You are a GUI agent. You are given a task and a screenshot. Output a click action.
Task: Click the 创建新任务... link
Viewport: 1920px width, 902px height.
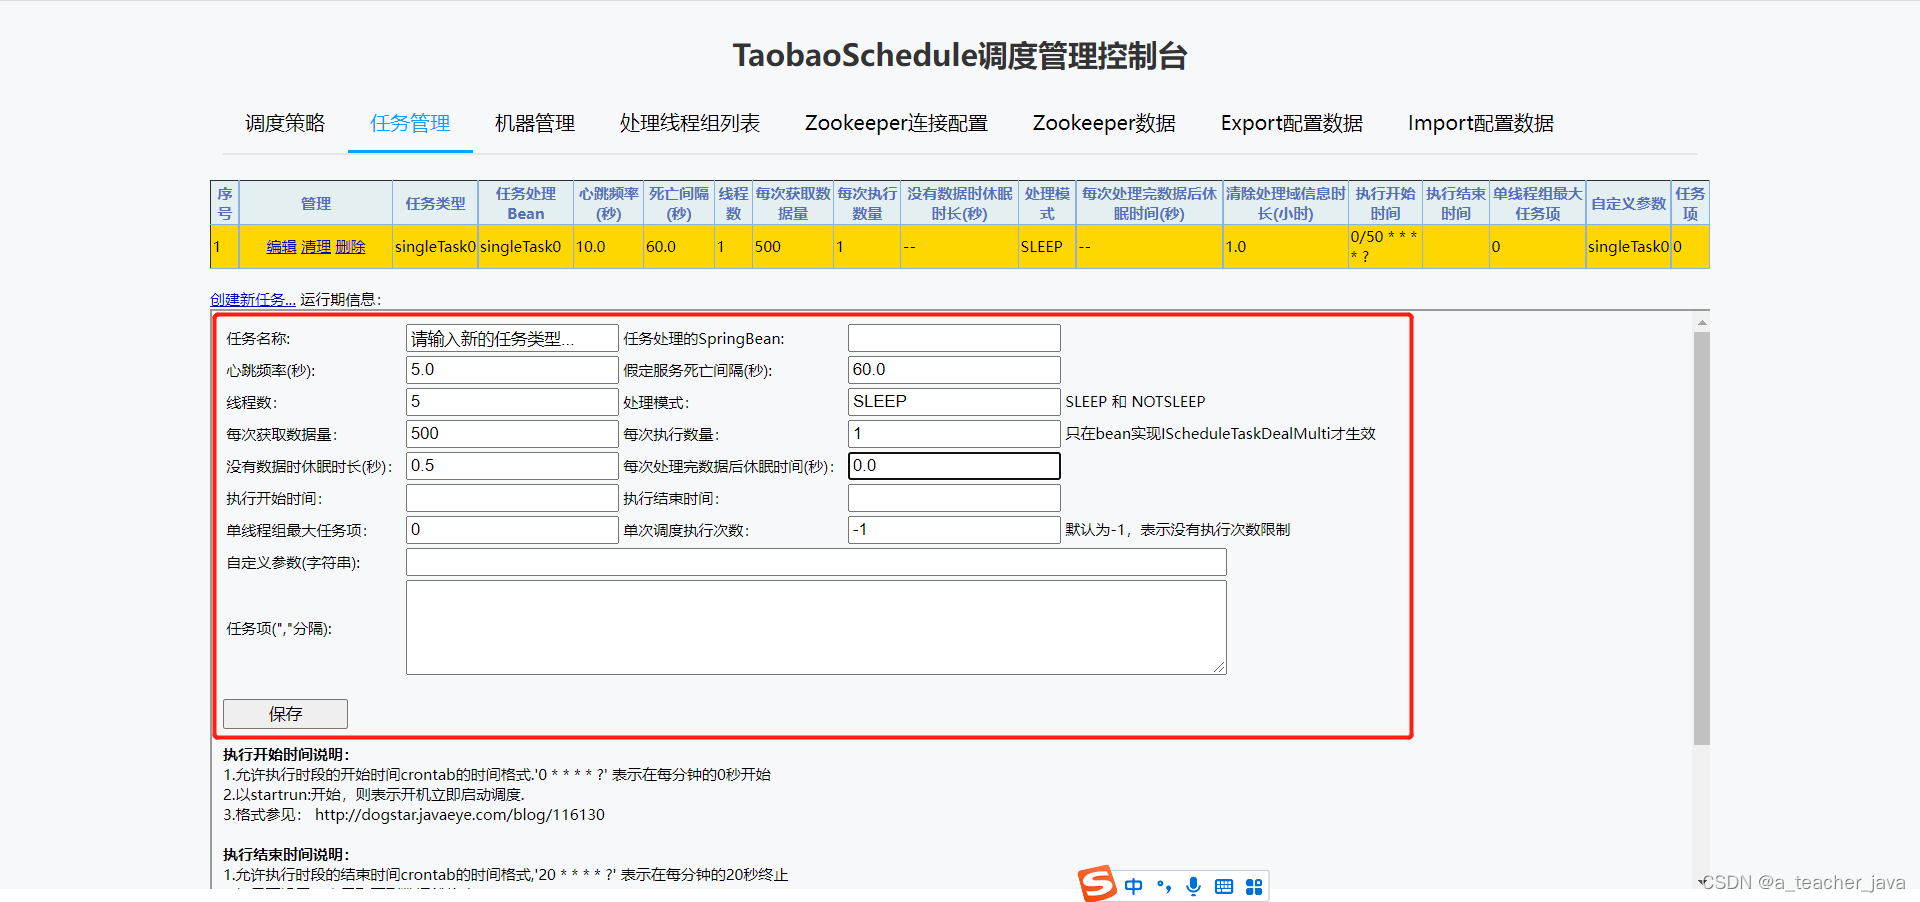pos(253,299)
